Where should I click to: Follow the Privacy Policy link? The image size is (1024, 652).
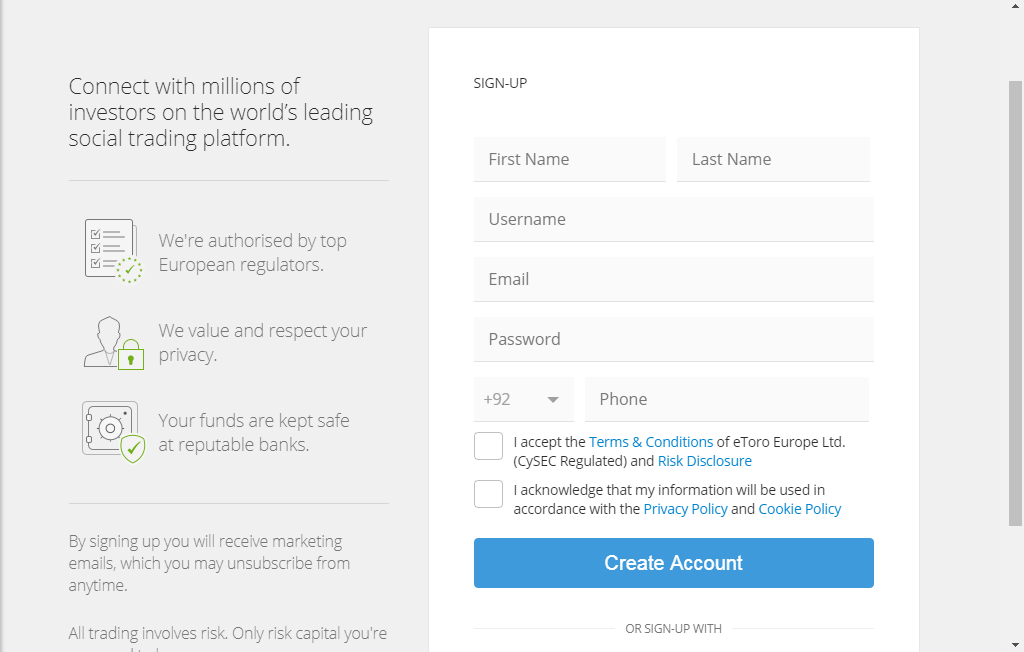point(685,509)
